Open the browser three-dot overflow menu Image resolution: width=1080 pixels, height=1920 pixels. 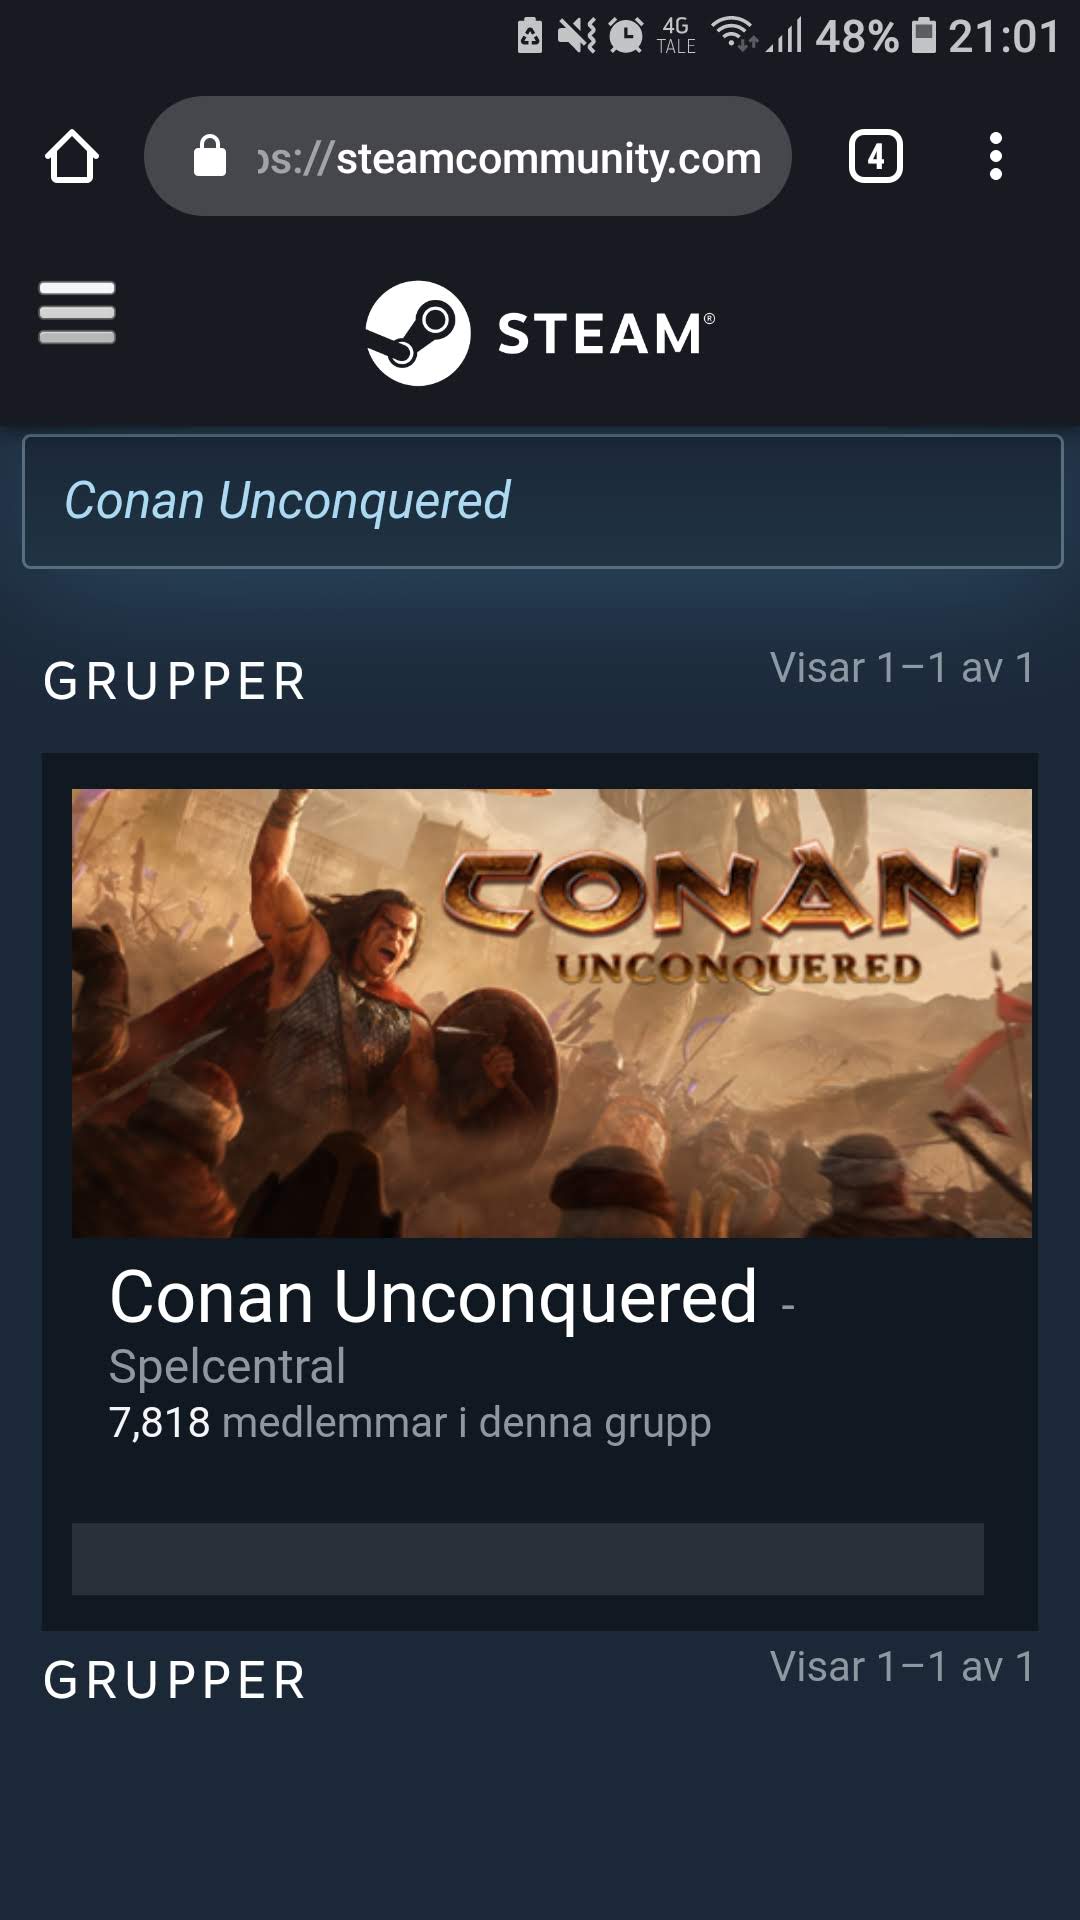coord(995,157)
